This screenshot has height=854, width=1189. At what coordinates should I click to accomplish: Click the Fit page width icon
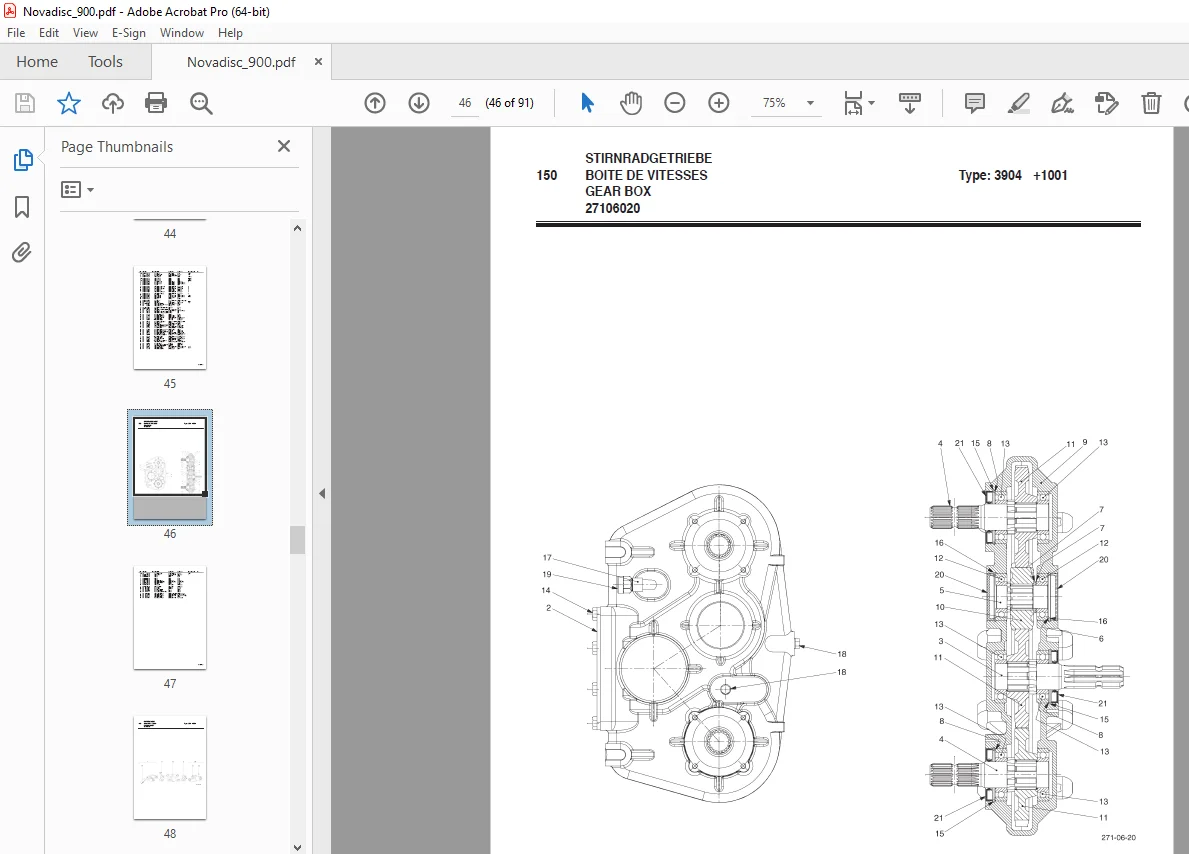(853, 103)
